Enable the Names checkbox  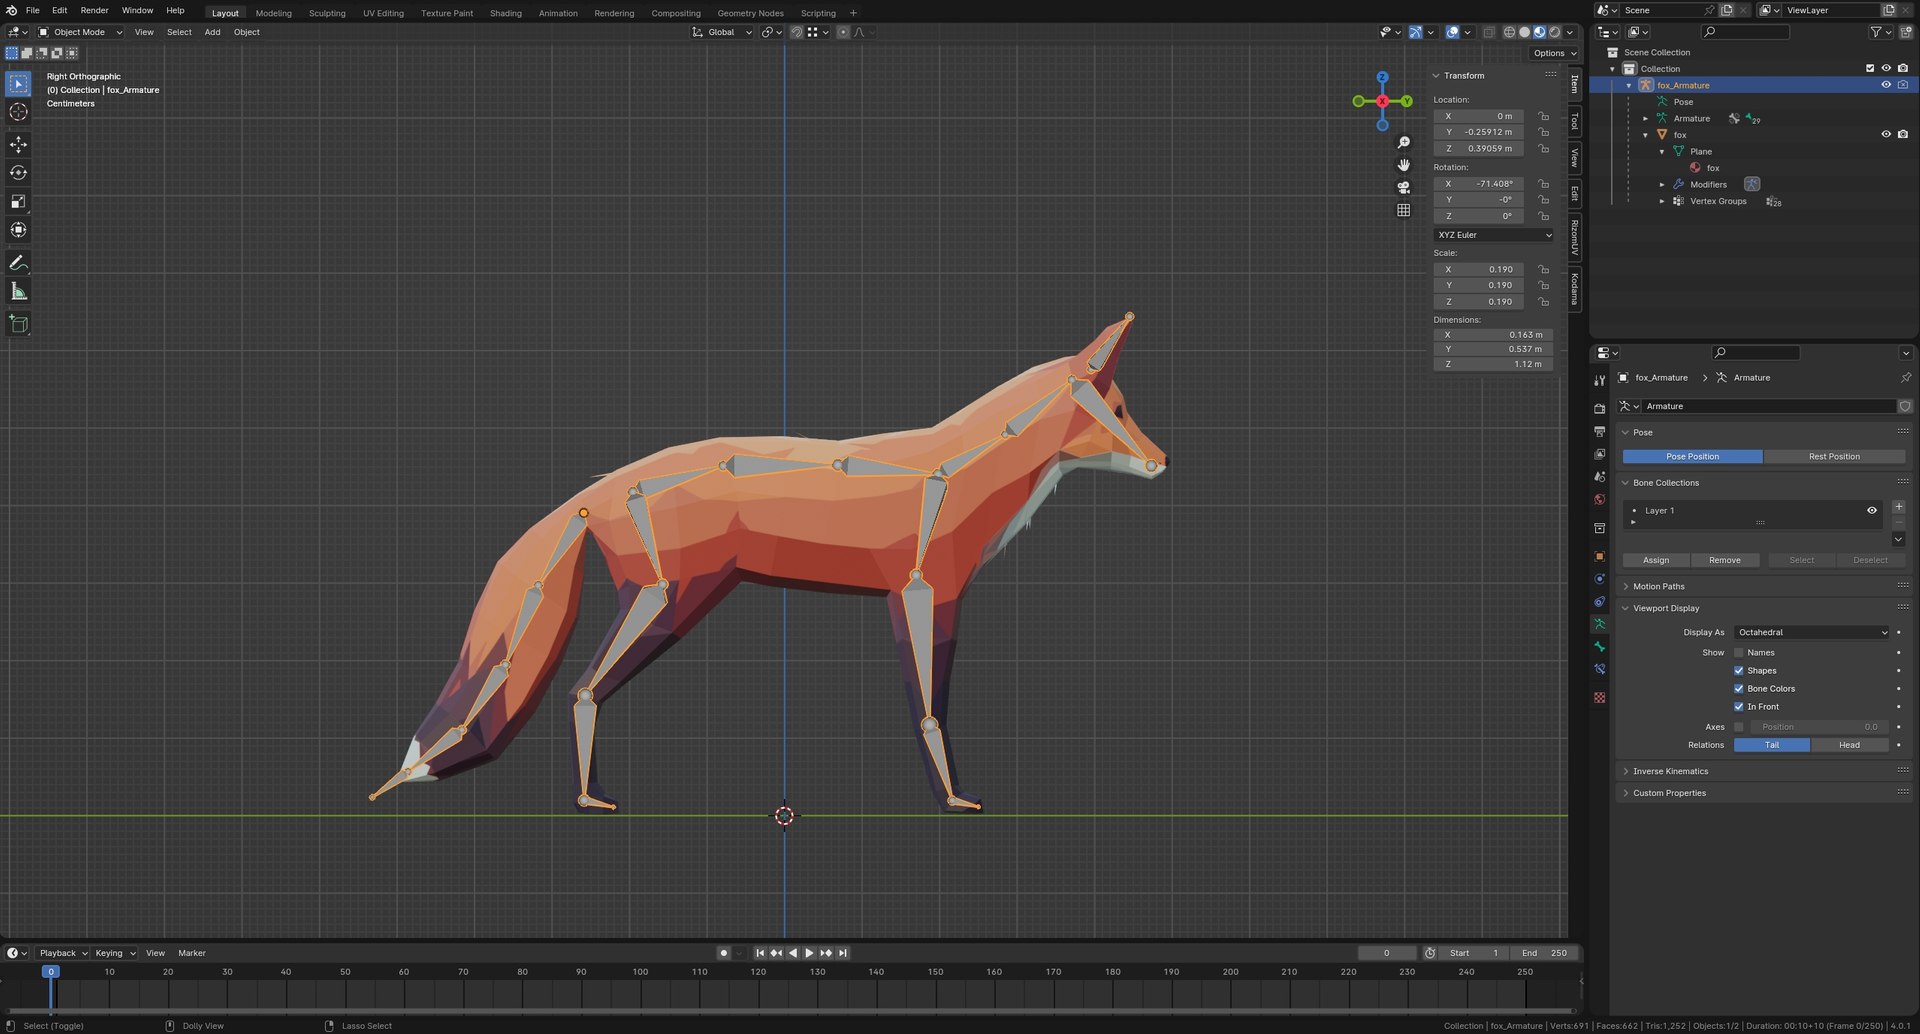pos(1739,653)
